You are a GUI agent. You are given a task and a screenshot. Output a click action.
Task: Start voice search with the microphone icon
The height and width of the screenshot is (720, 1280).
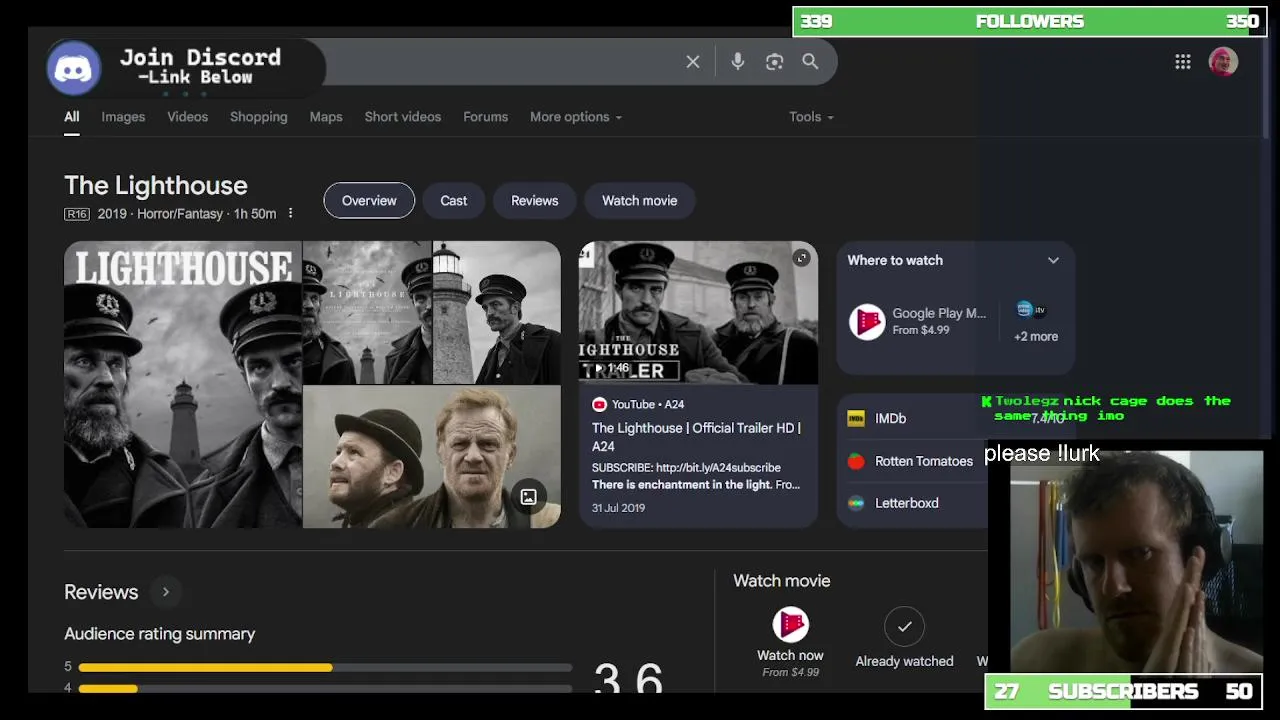[x=738, y=62]
